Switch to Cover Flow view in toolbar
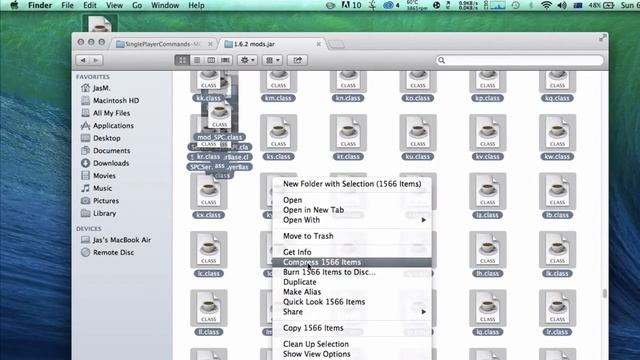The width and height of the screenshot is (640, 360). click(x=225, y=60)
